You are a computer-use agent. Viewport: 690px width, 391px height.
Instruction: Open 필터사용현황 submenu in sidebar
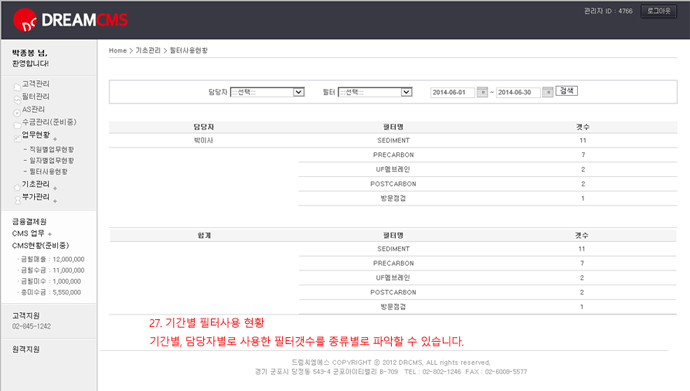point(48,172)
